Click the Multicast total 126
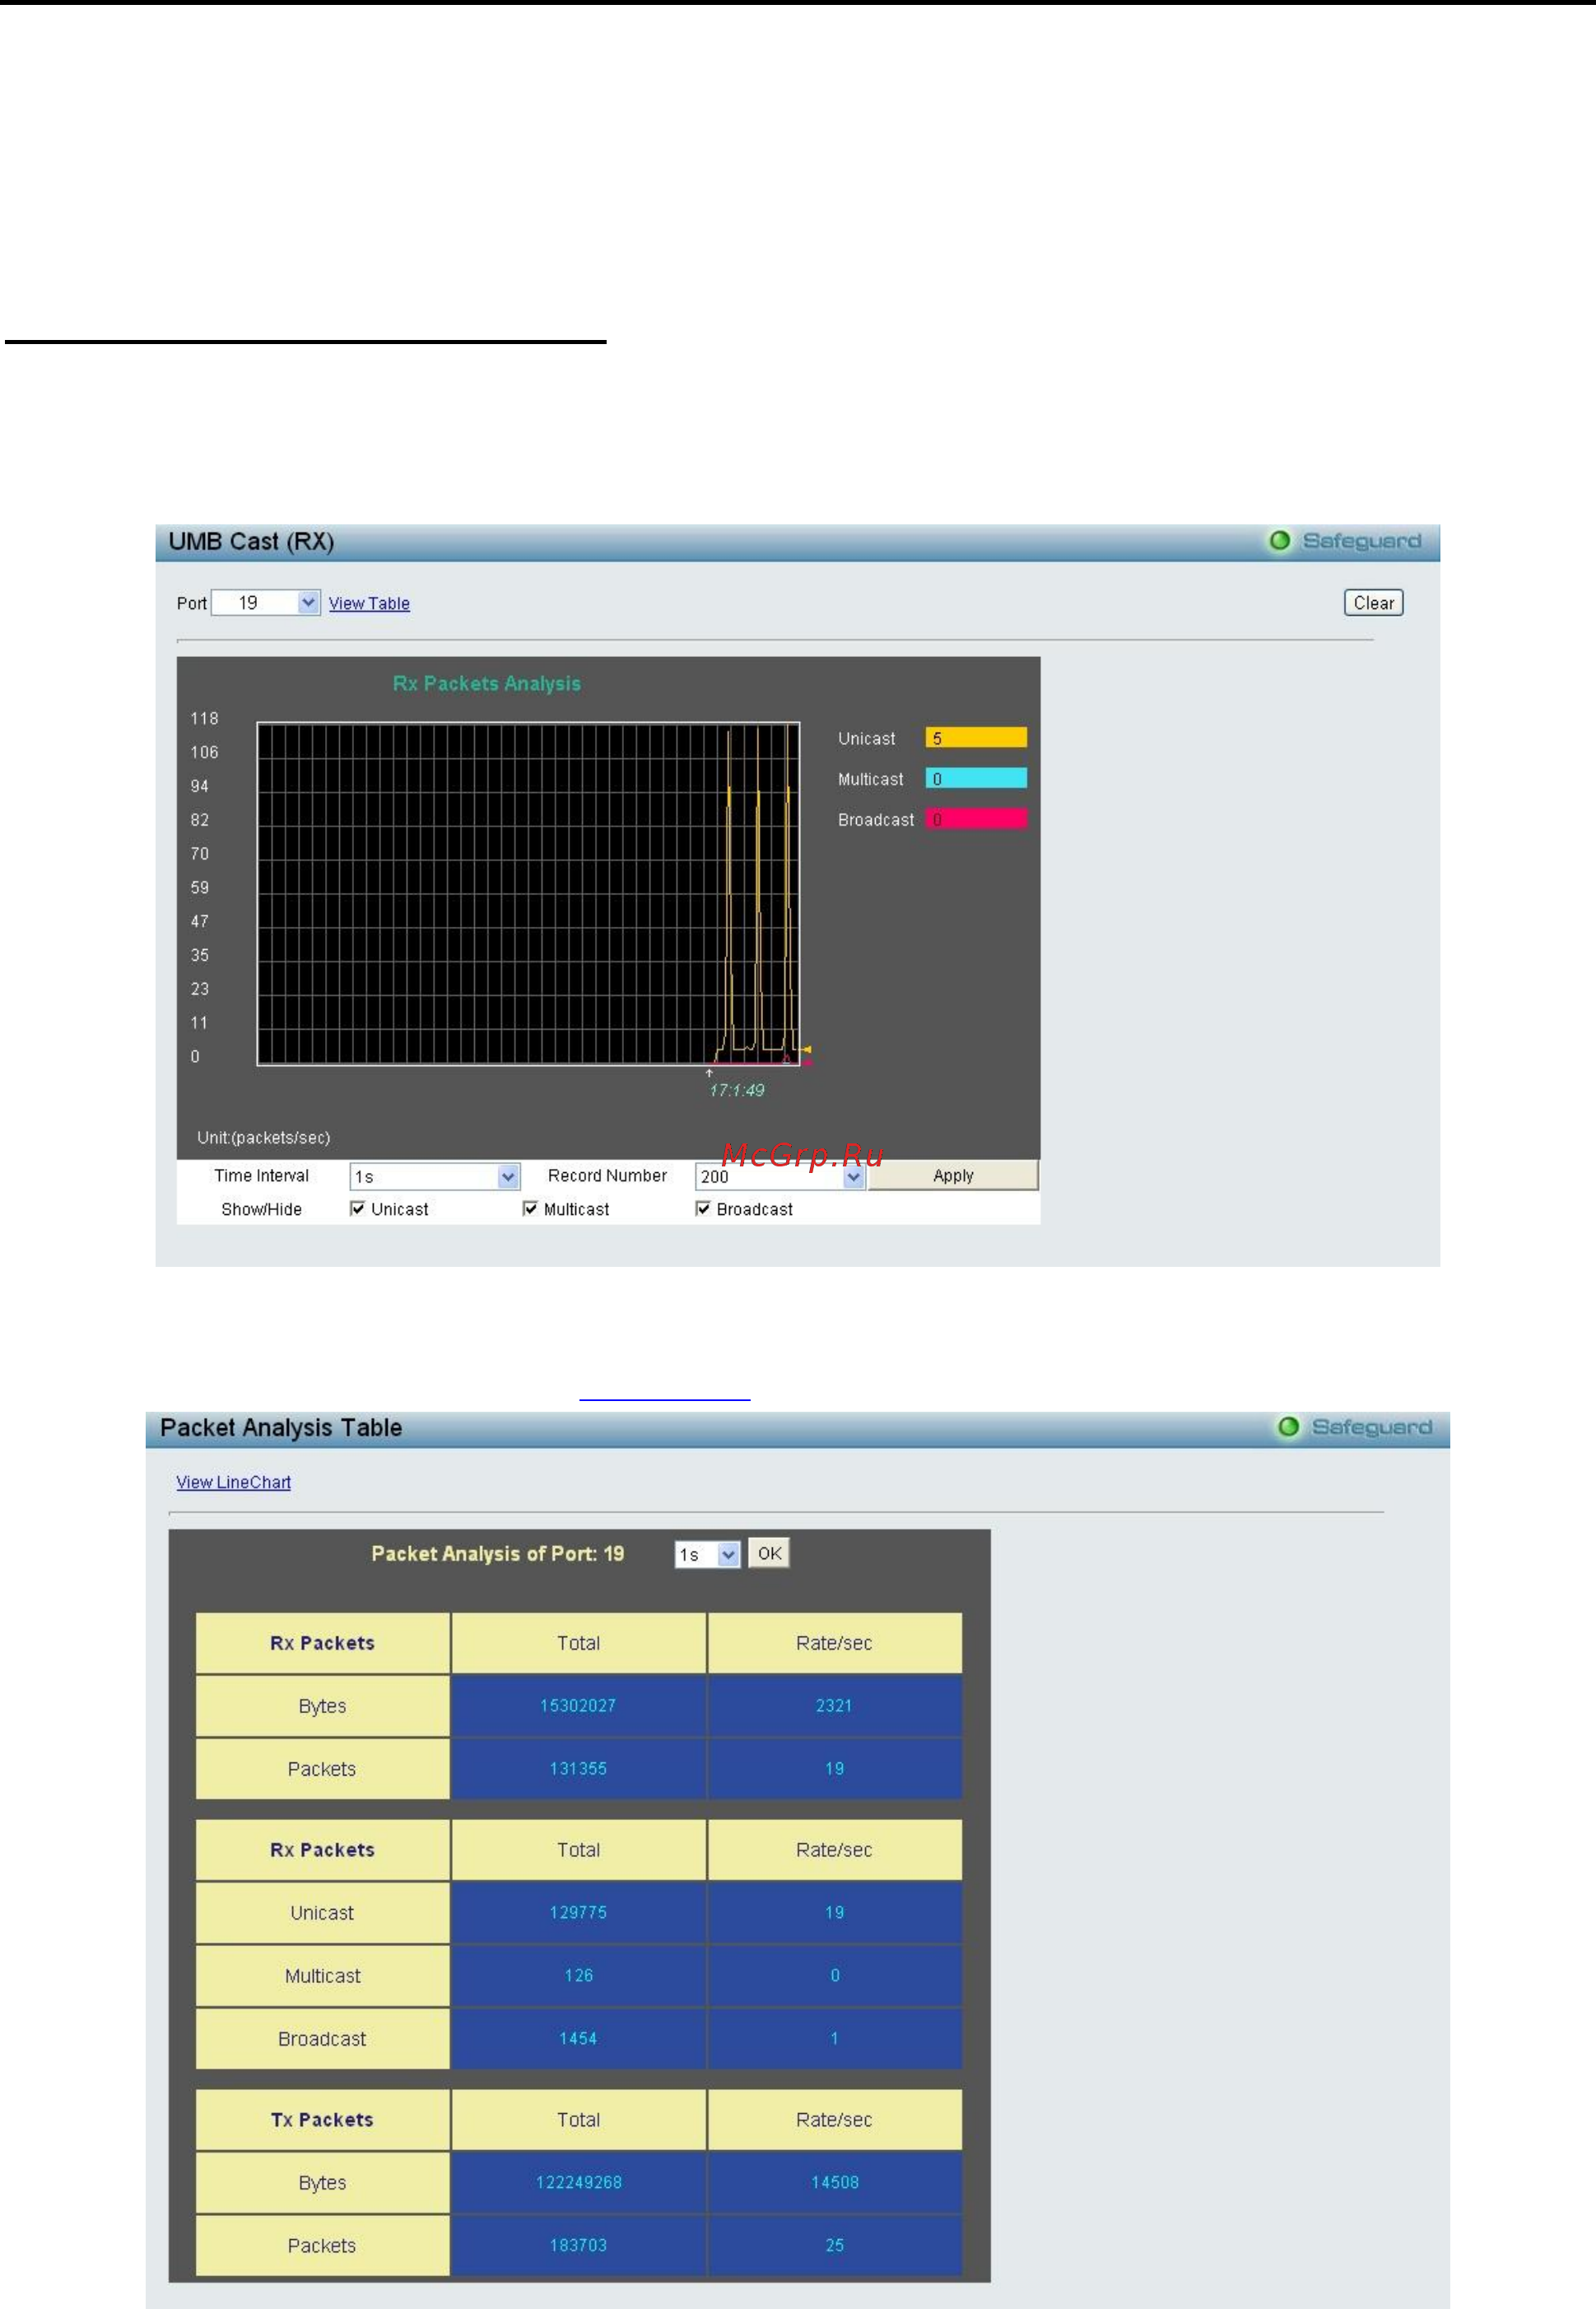The width and height of the screenshot is (1596, 2309). click(578, 1975)
